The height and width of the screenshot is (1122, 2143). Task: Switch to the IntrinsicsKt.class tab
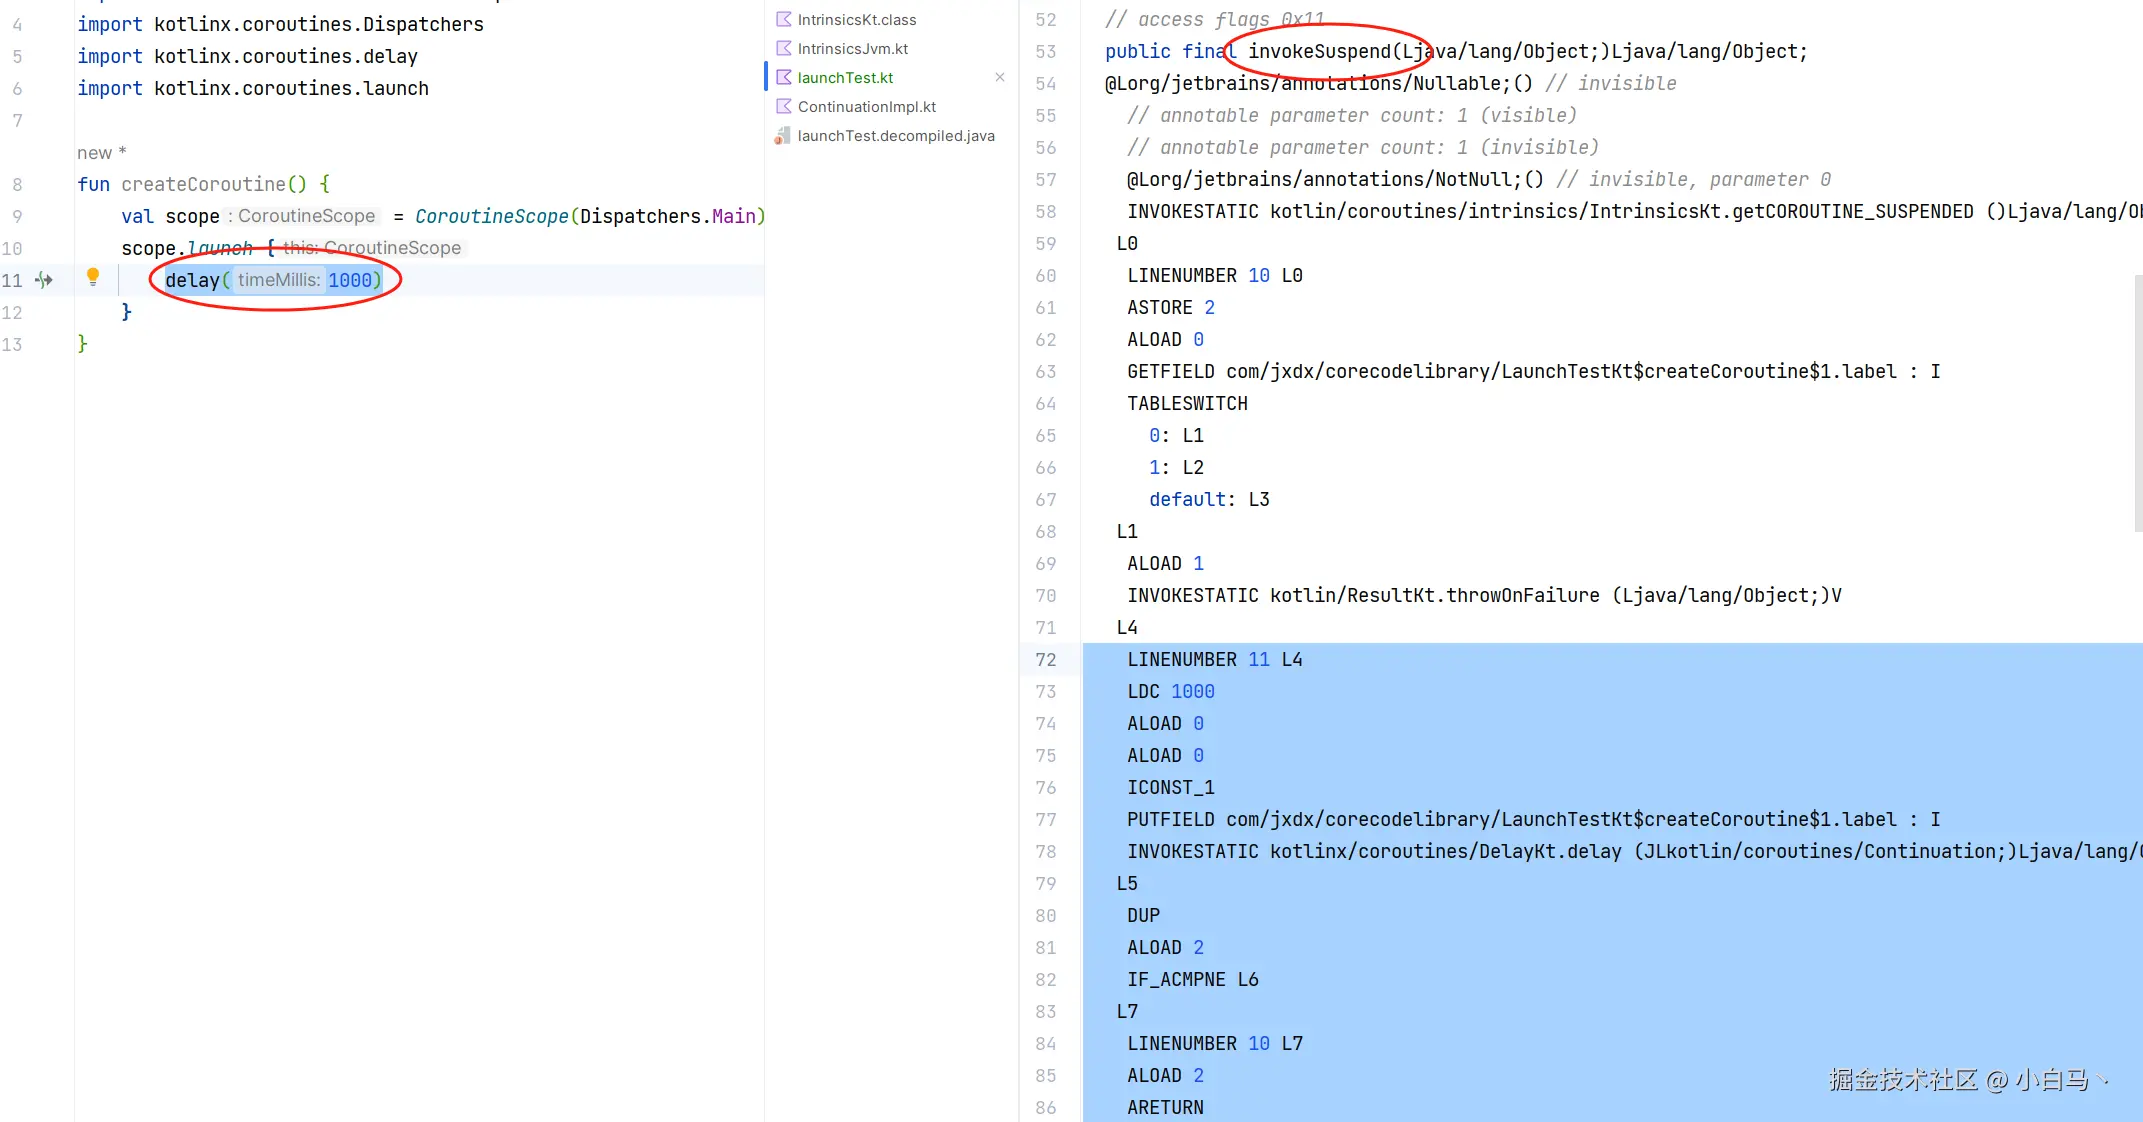point(856,20)
